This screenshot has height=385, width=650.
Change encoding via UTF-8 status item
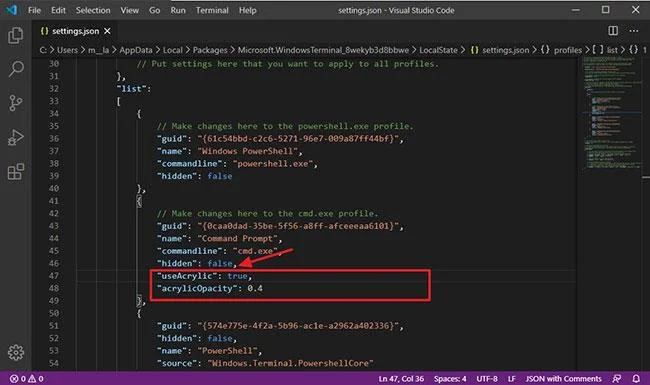tap(487, 379)
